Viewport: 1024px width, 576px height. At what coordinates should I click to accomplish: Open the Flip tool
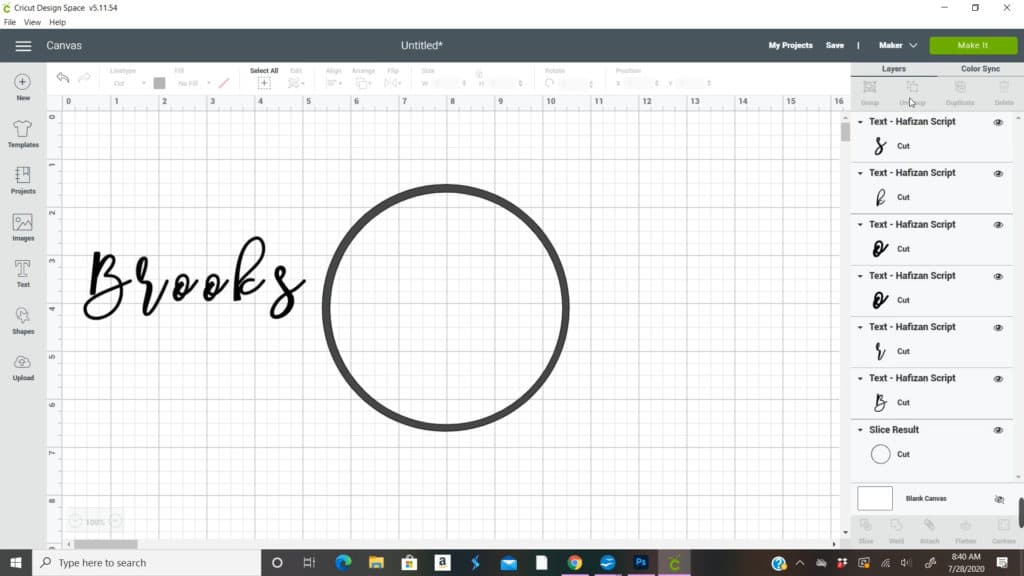coord(393,83)
